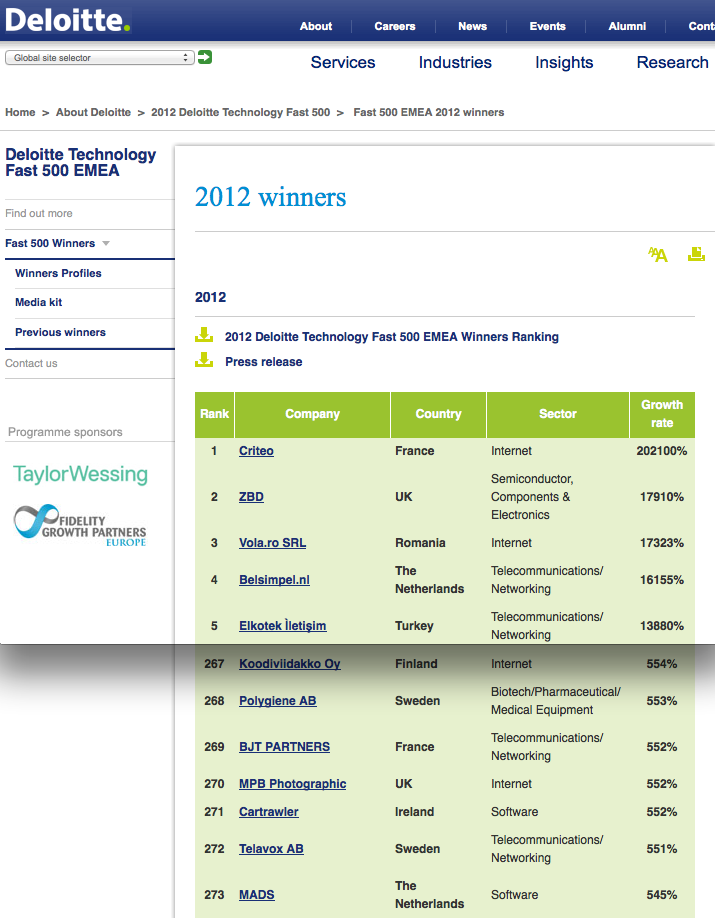This screenshot has height=918, width=715.
Task: Click Ireland in the country column
Action: coord(414,811)
